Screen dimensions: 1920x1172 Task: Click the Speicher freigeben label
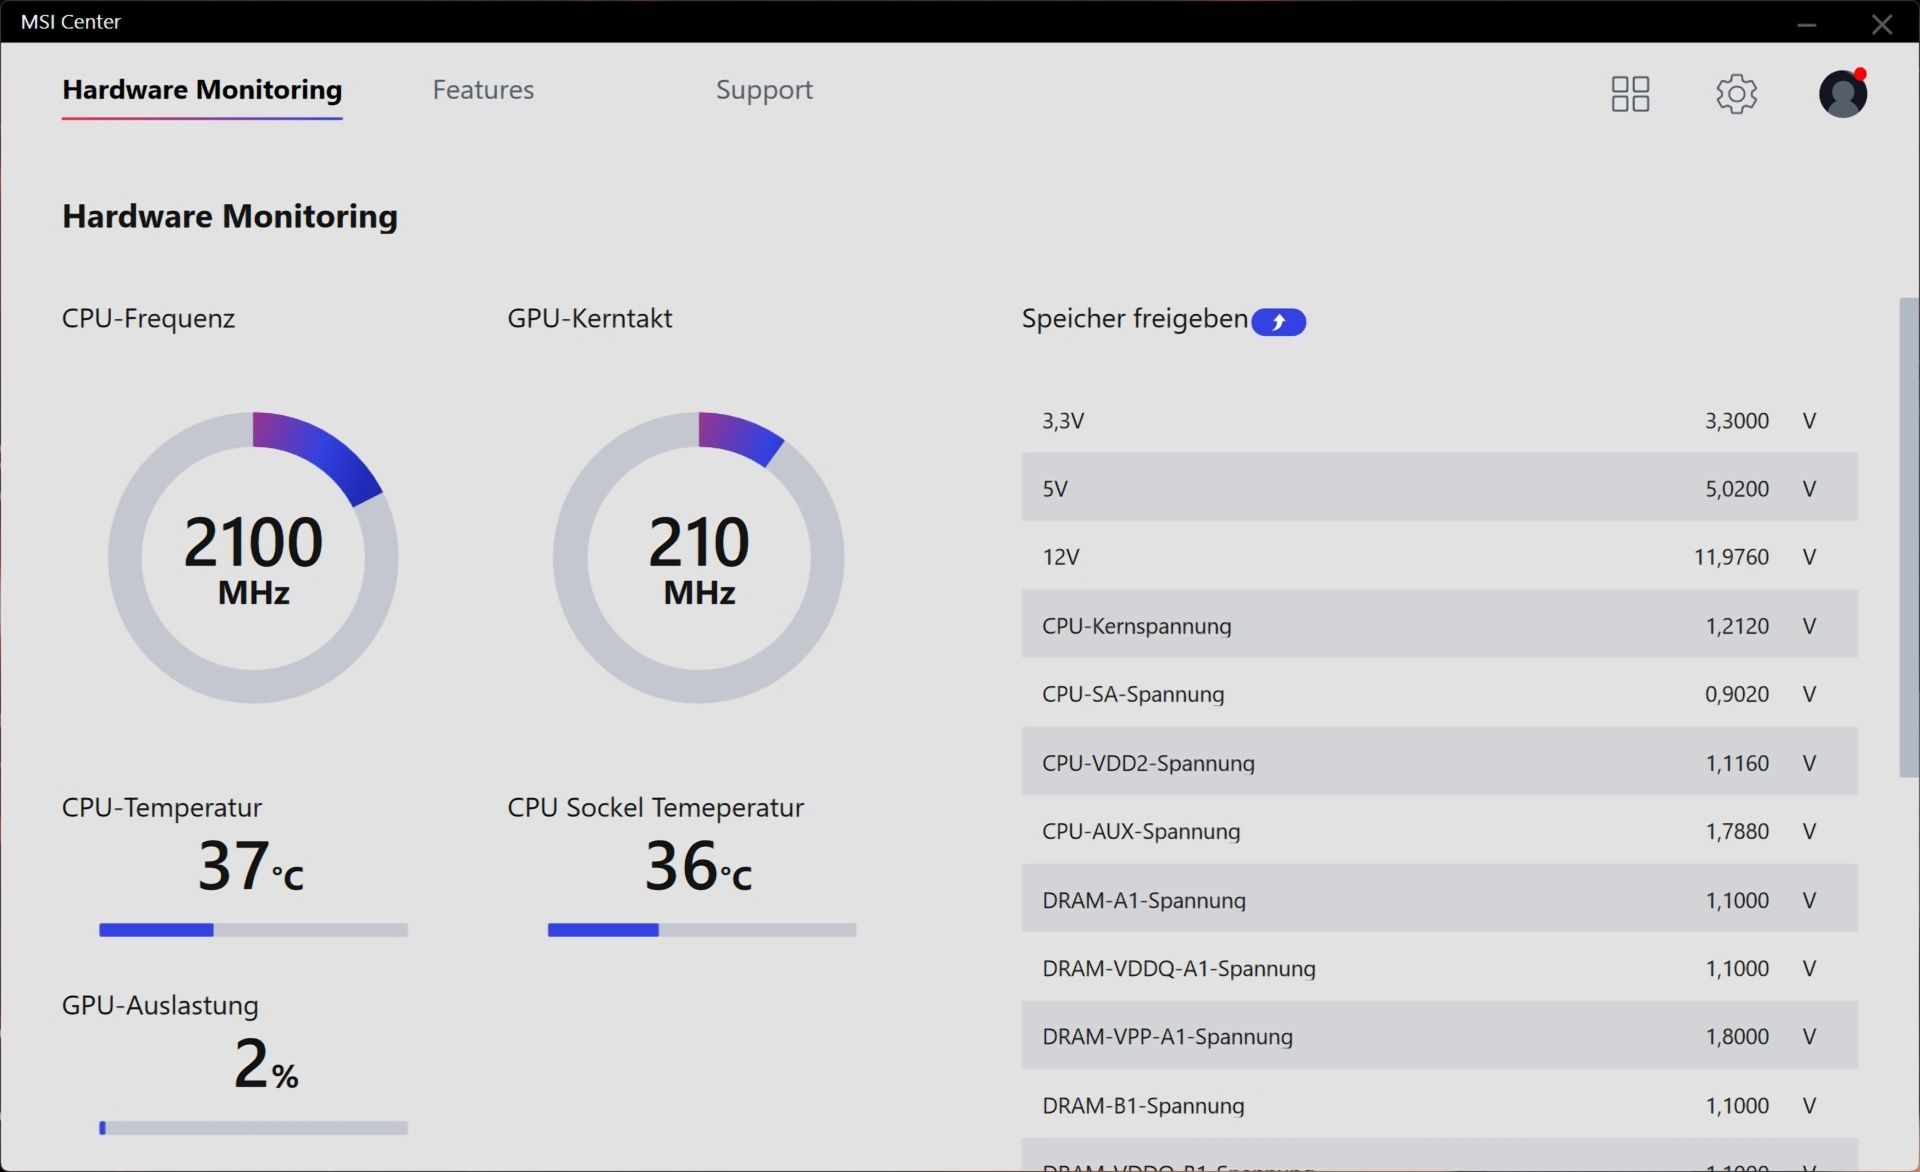[1134, 319]
